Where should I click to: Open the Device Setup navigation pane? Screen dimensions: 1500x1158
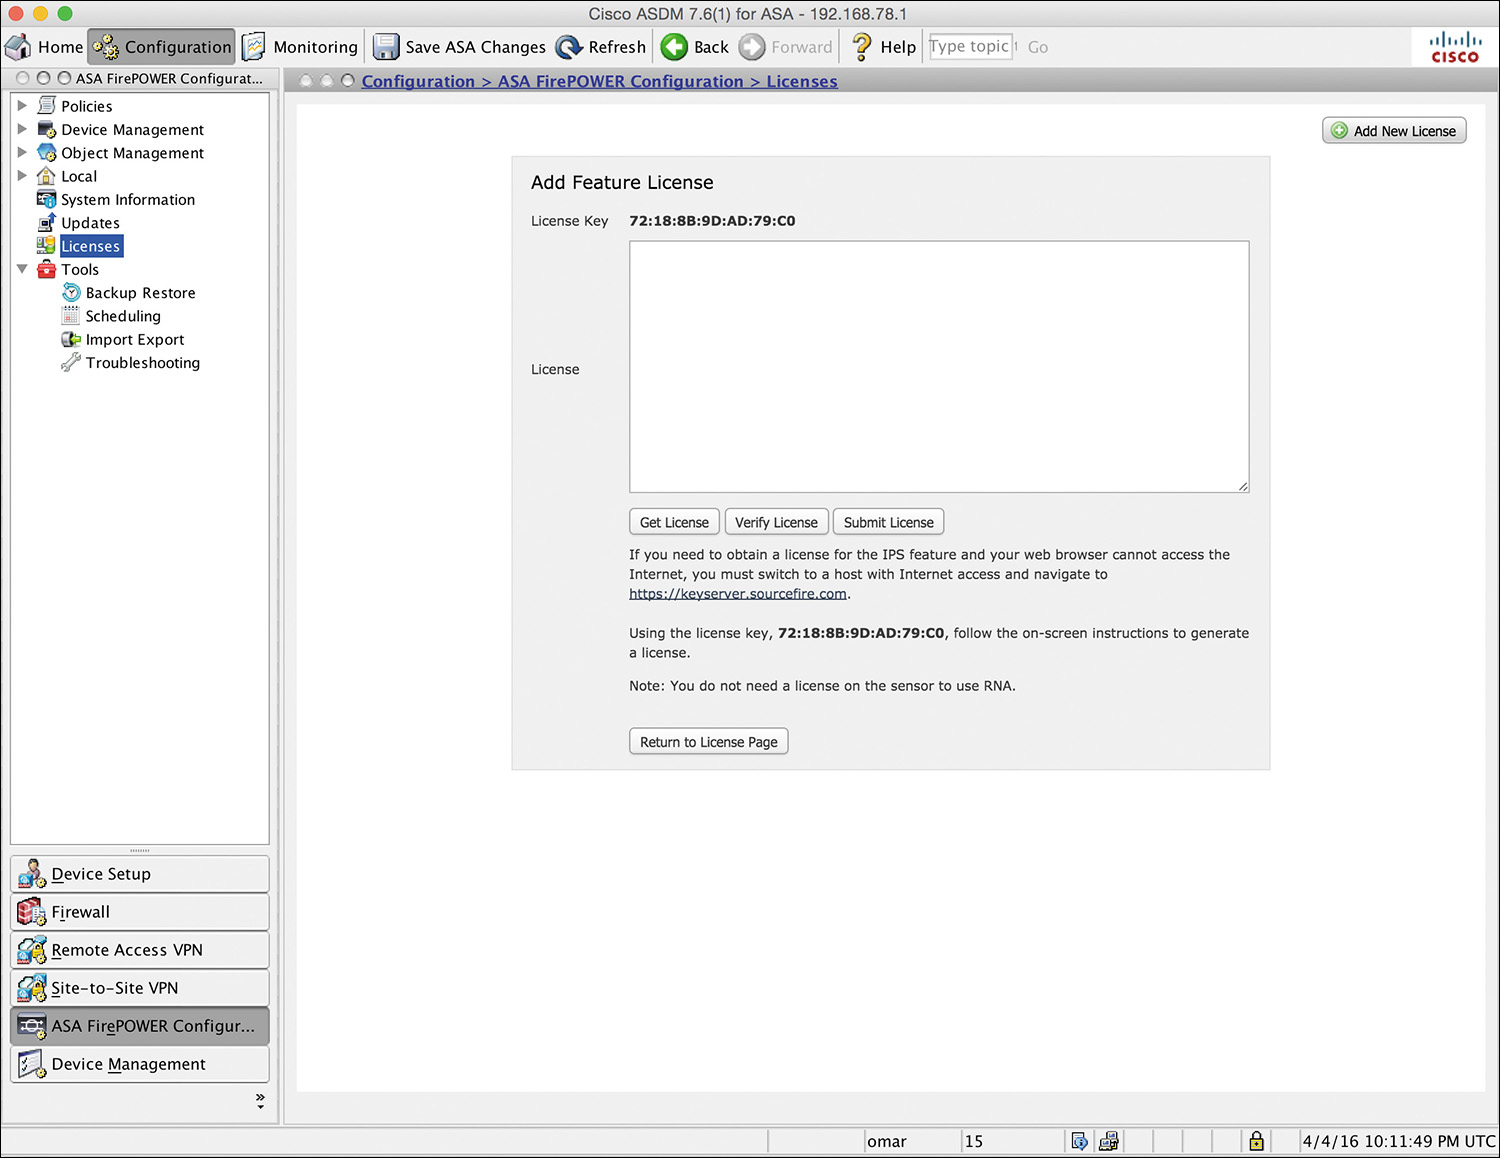coord(140,874)
